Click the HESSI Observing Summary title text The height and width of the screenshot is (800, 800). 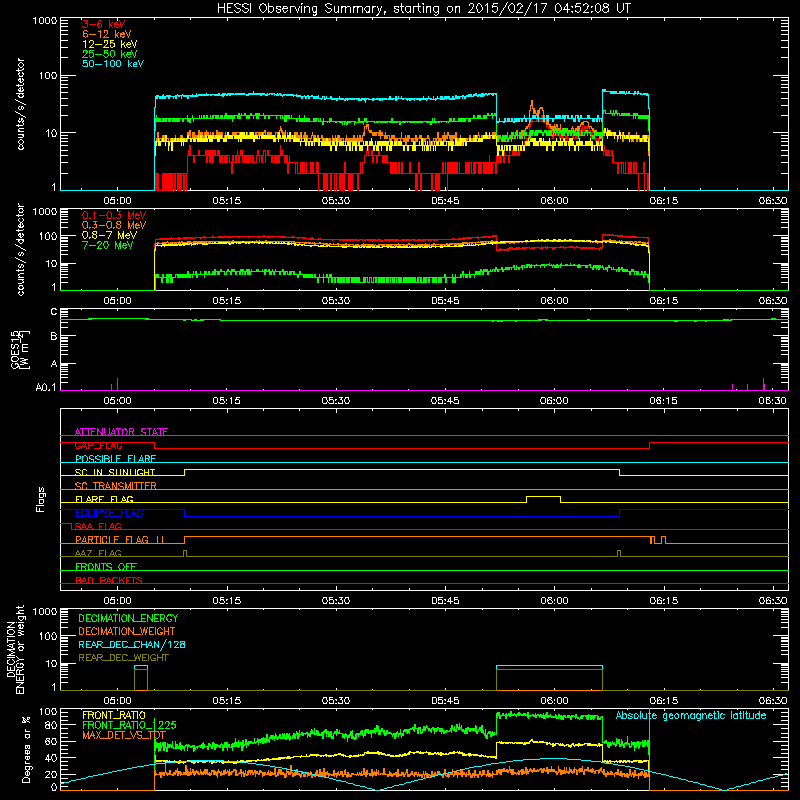[423, 9]
